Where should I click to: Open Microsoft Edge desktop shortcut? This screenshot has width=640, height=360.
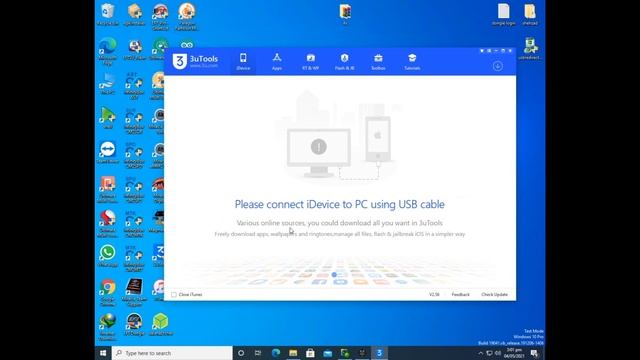point(108,51)
